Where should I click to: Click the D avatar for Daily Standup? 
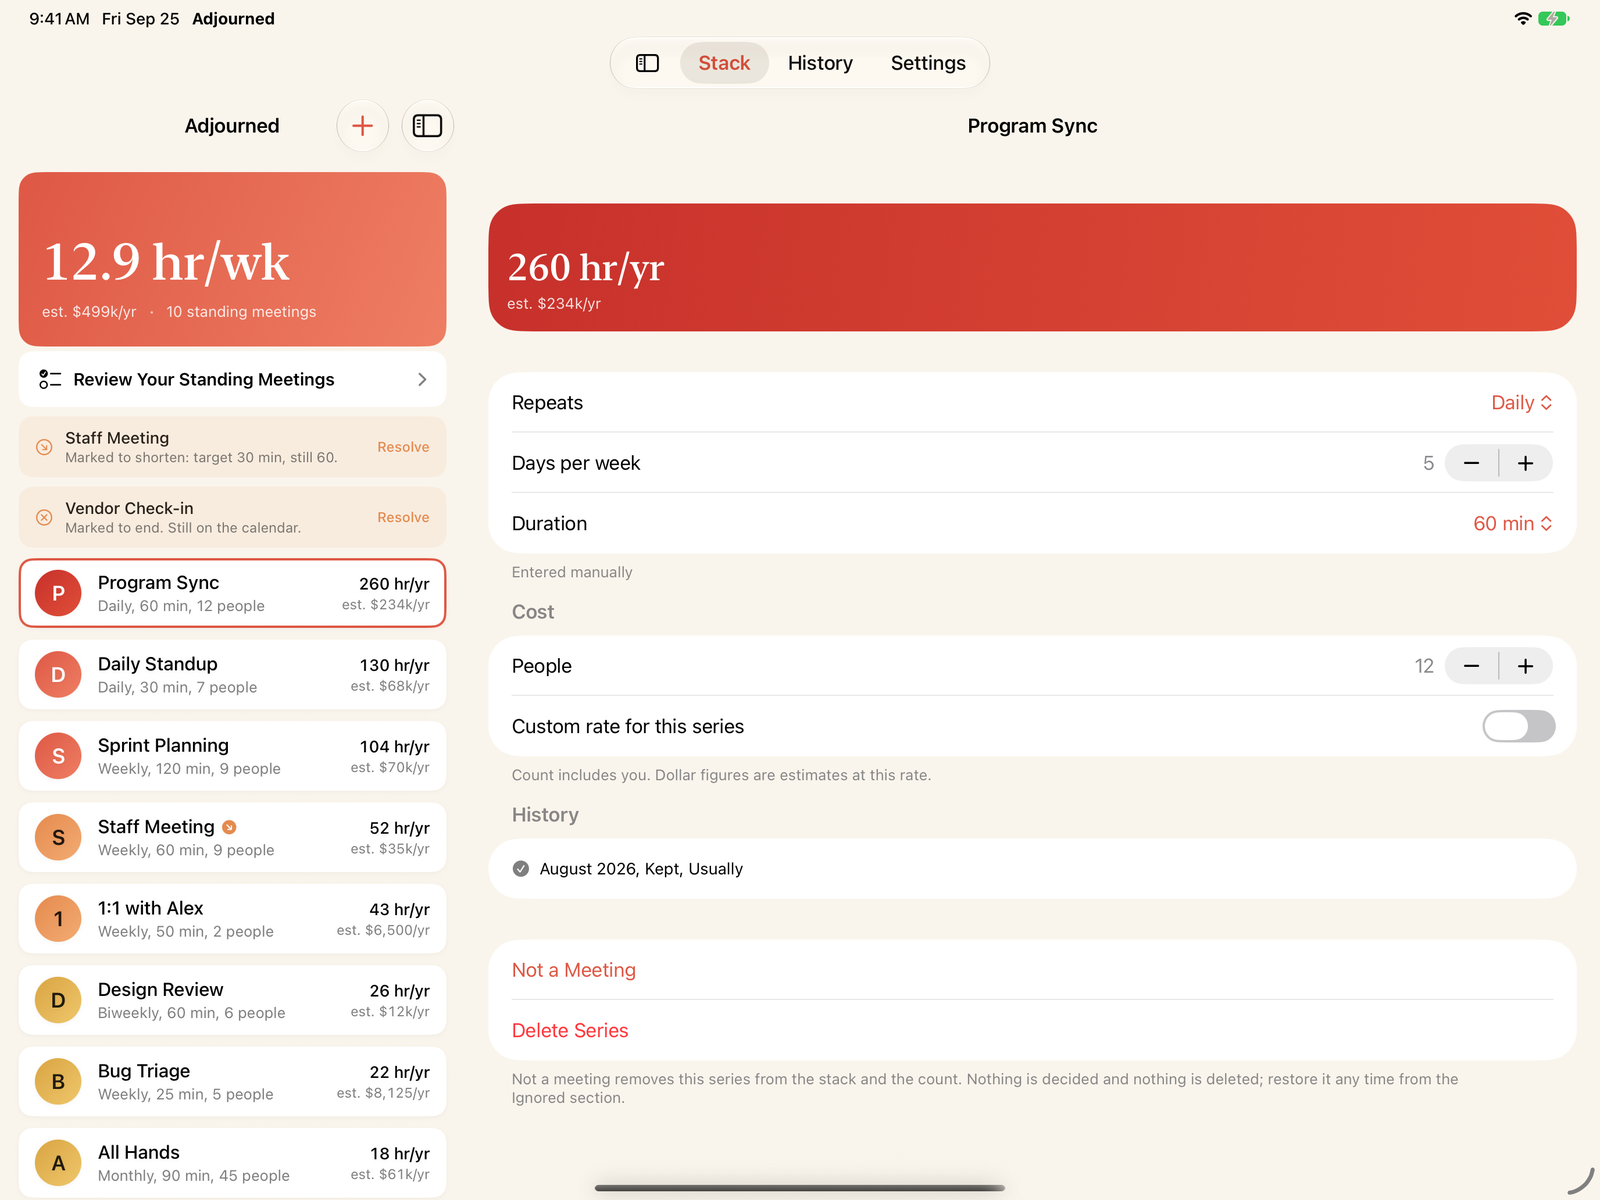coord(58,675)
